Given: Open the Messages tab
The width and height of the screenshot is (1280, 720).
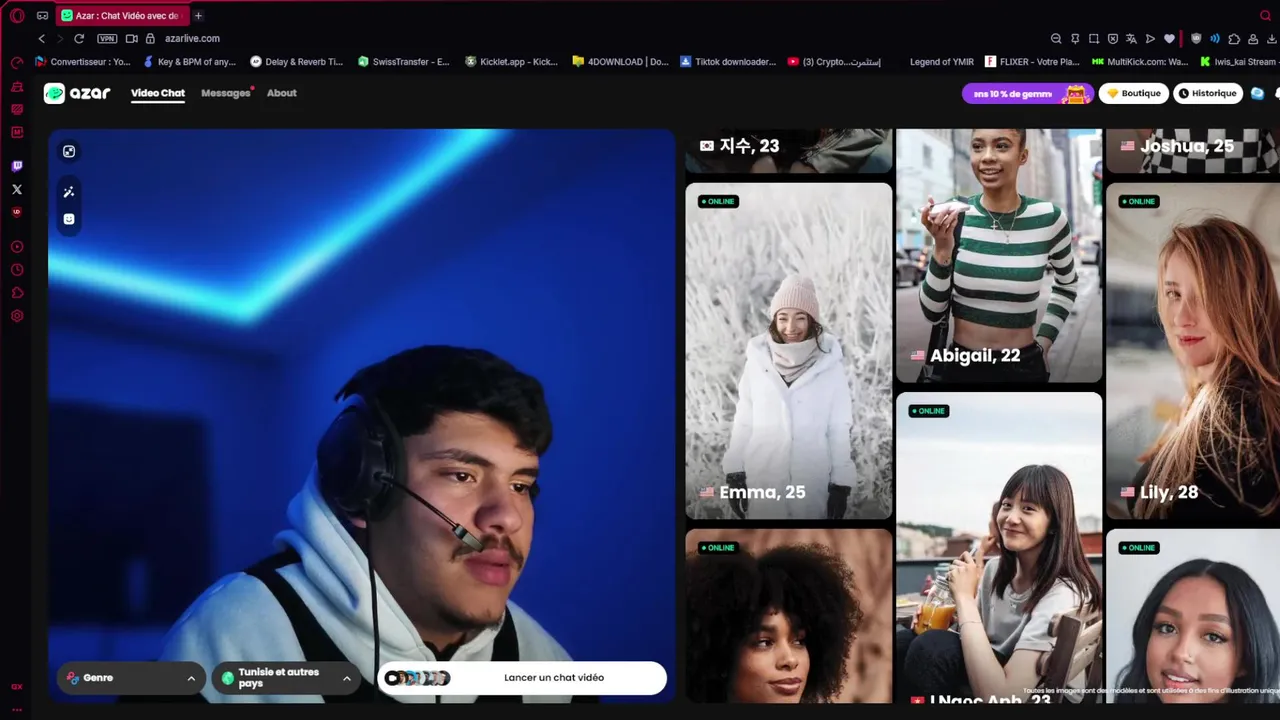Looking at the screenshot, I should (226, 93).
